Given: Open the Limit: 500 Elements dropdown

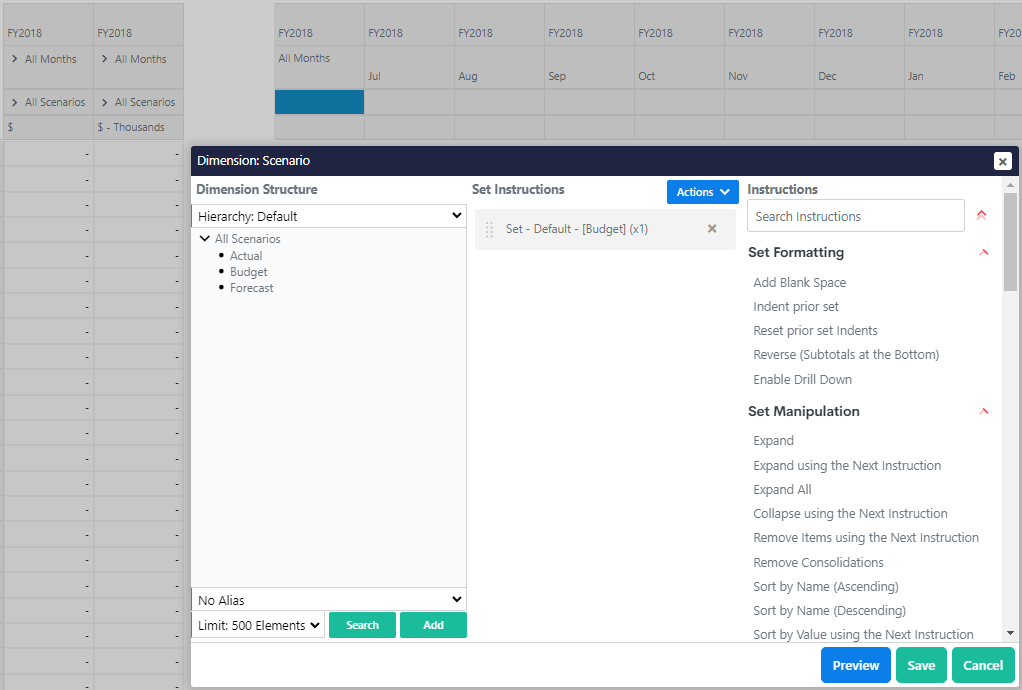Looking at the screenshot, I should click(x=258, y=625).
